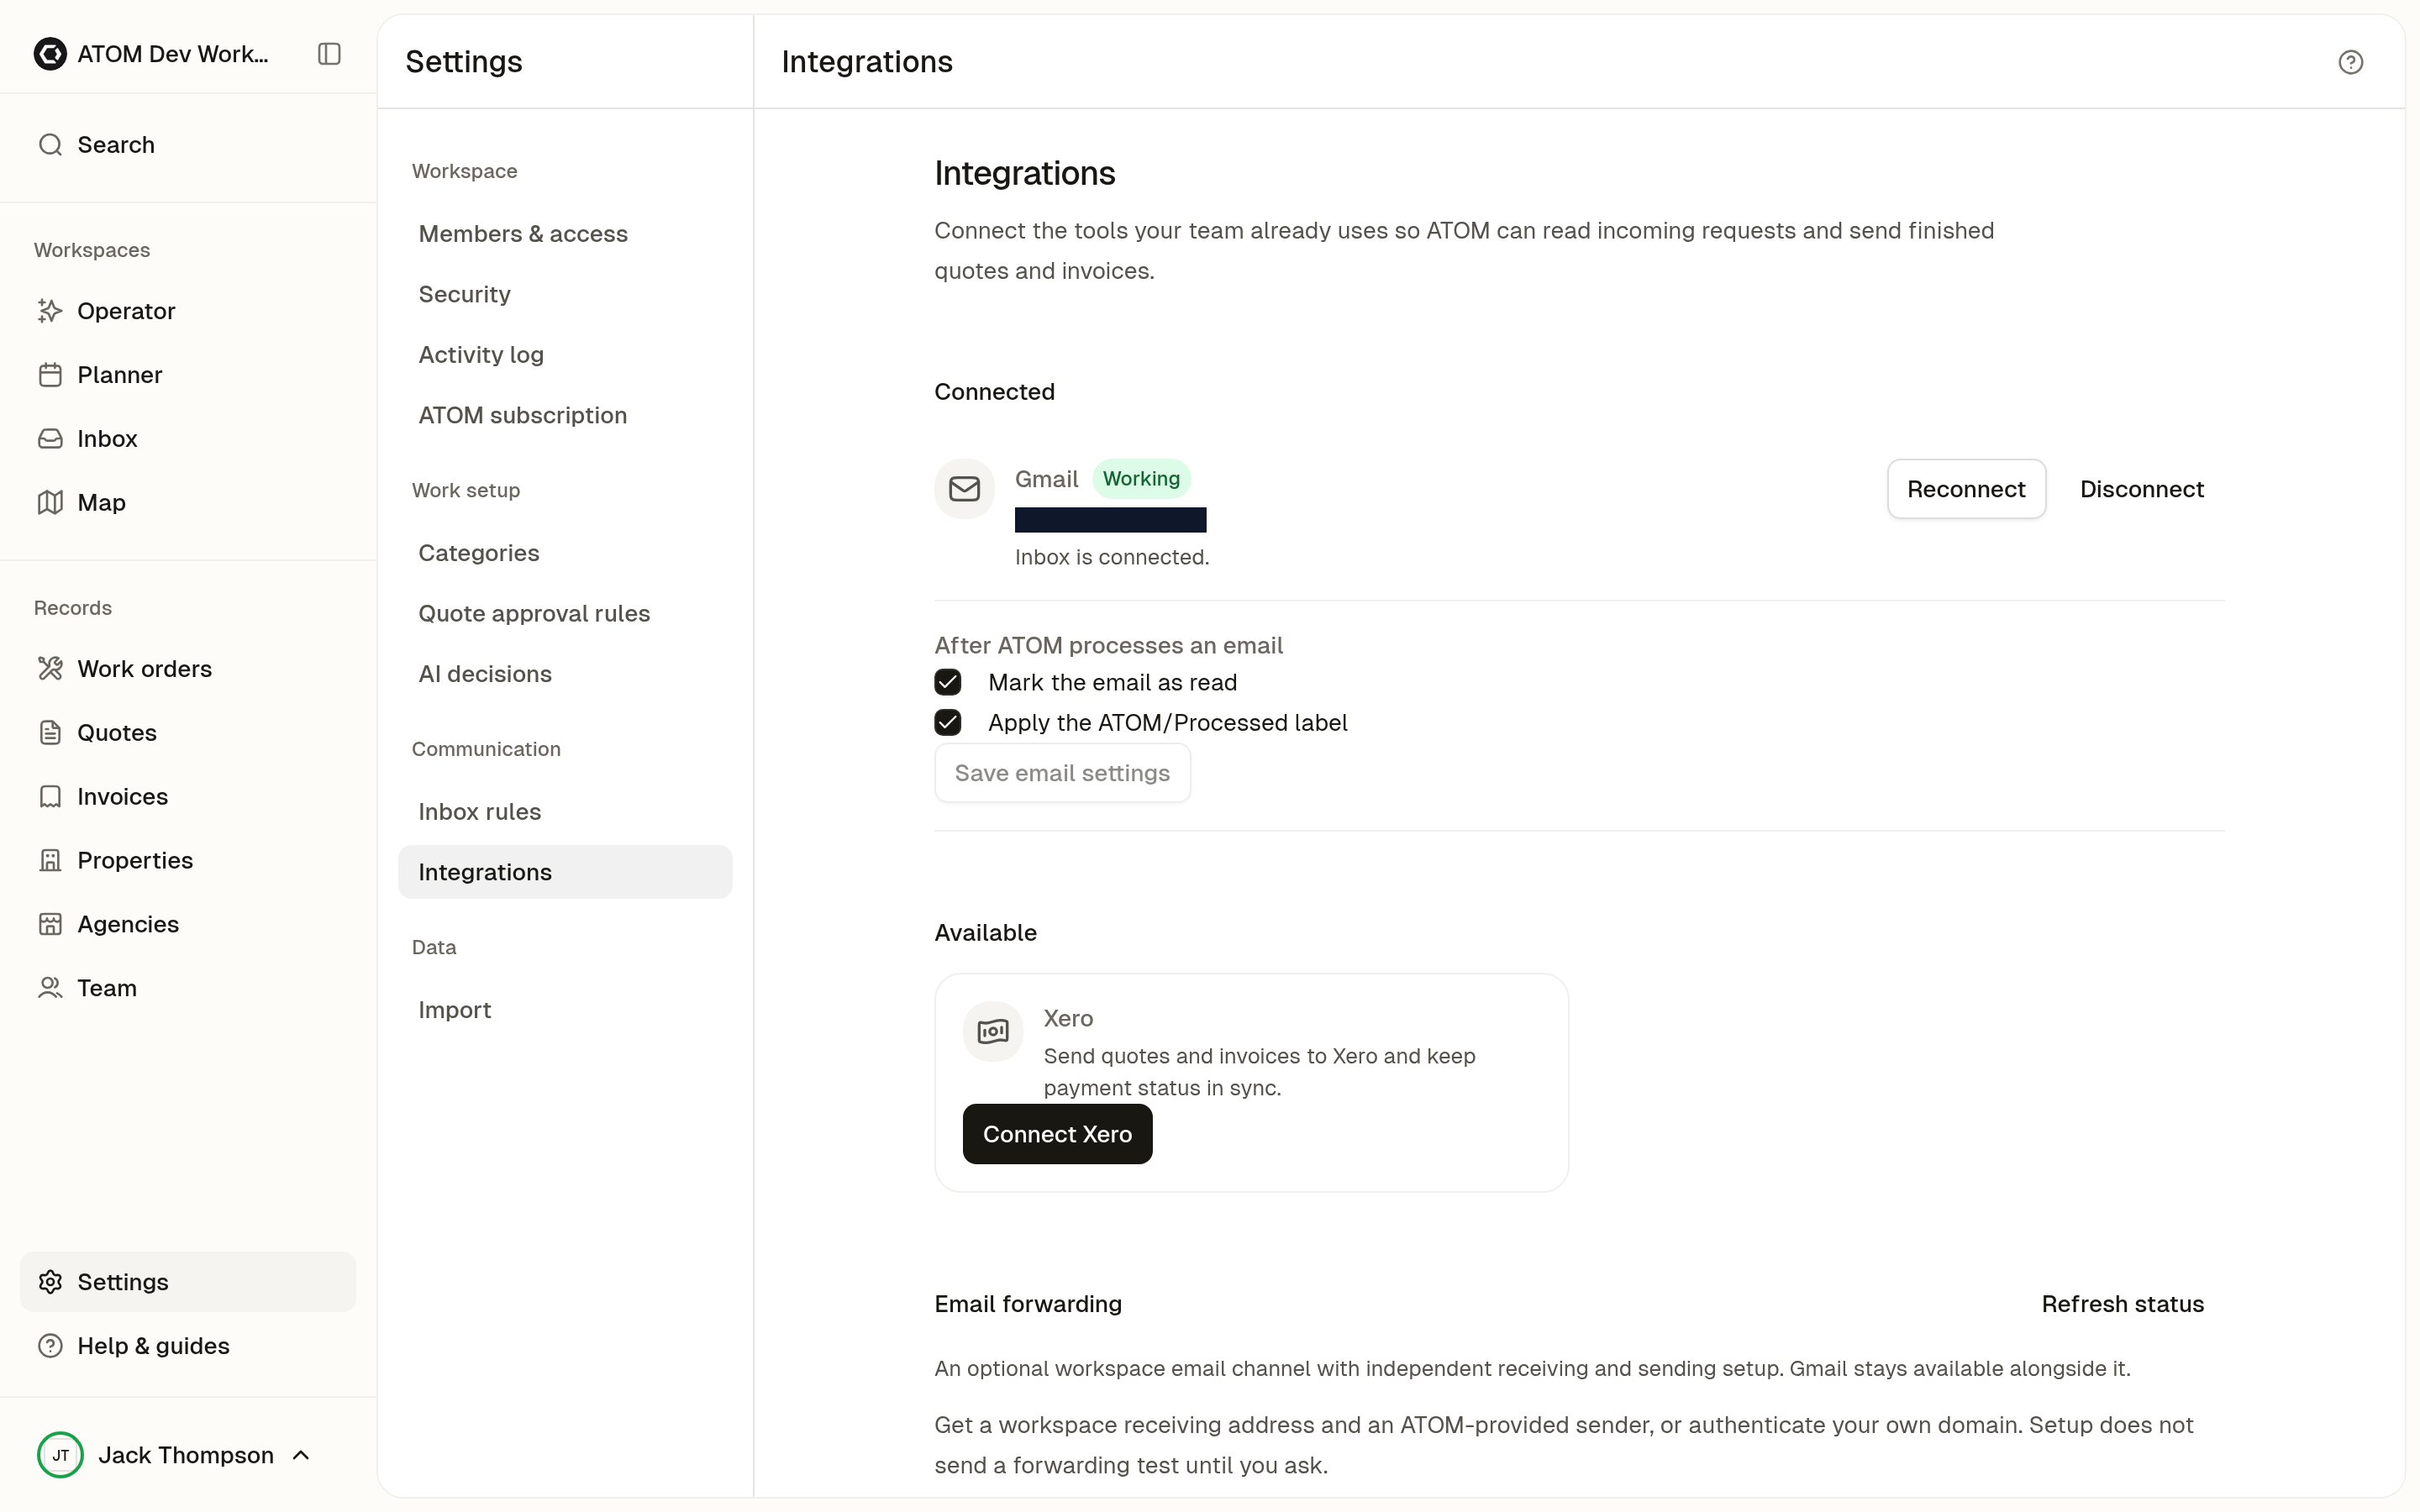Image resolution: width=2420 pixels, height=1512 pixels.
Task: Open help via top-right question mark icon
Action: click(x=2350, y=63)
